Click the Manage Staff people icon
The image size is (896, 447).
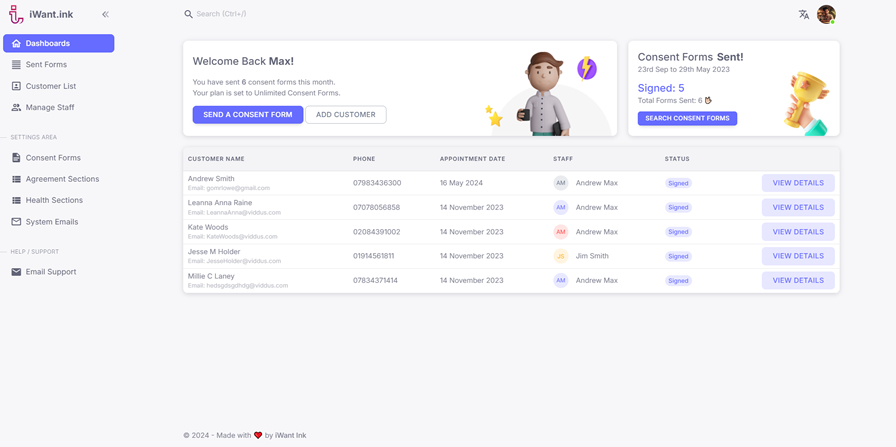(16, 107)
